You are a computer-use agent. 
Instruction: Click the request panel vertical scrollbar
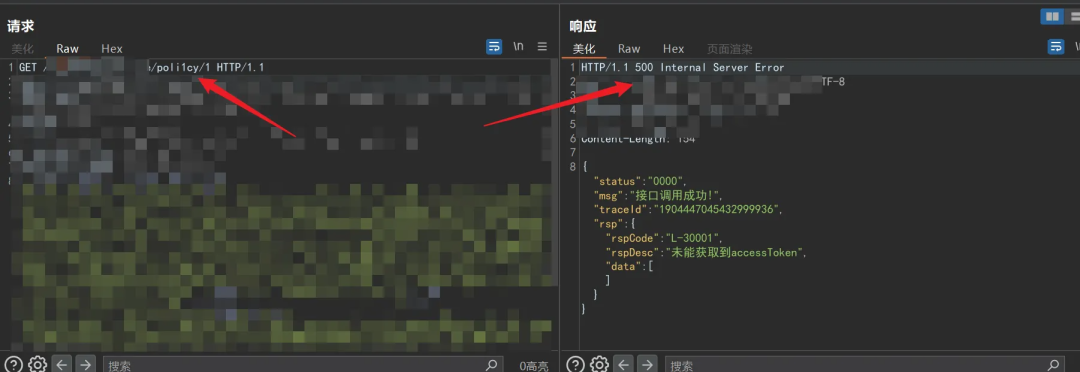(554, 172)
